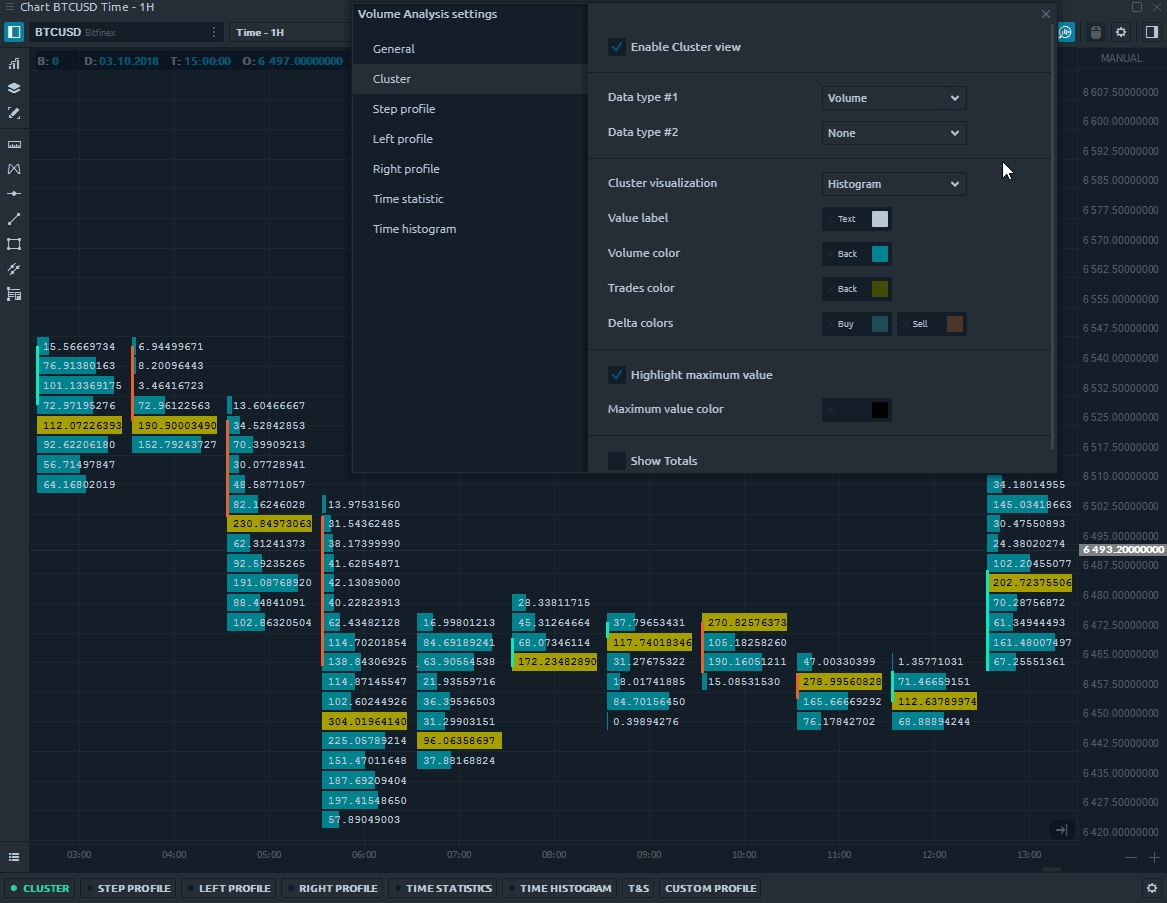Click the T&S button in bottom bar
Image resolution: width=1167 pixels, height=903 pixels.
[x=638, y=888]
